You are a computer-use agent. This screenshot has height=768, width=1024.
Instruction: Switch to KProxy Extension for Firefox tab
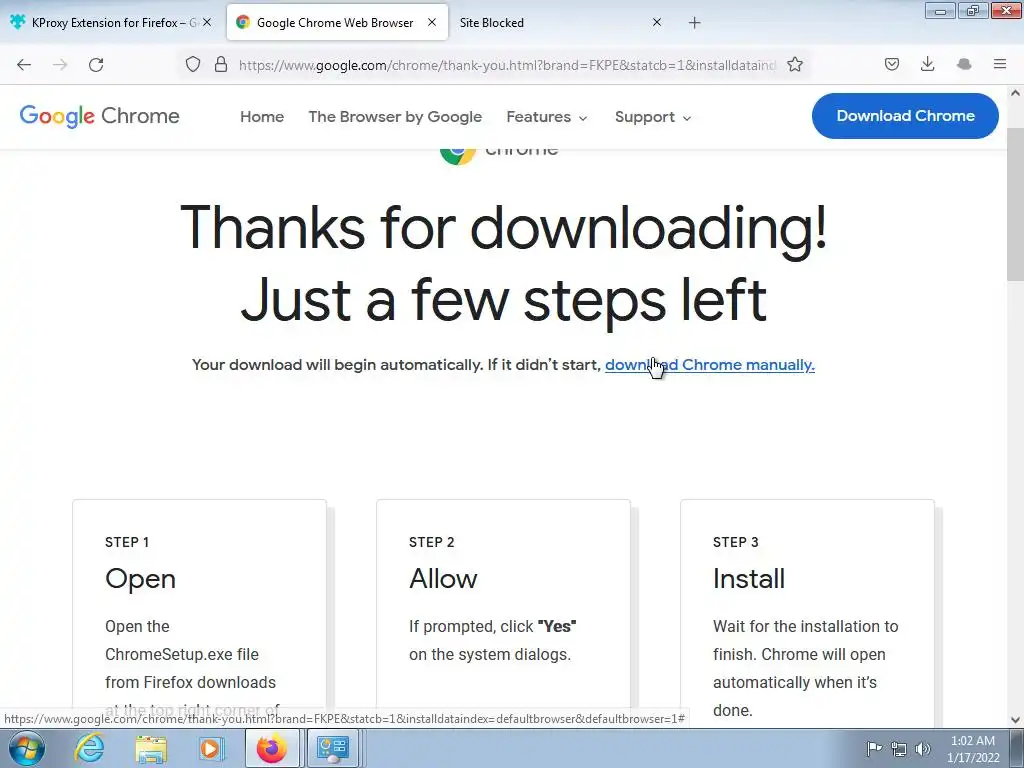[x=111, y=22]
